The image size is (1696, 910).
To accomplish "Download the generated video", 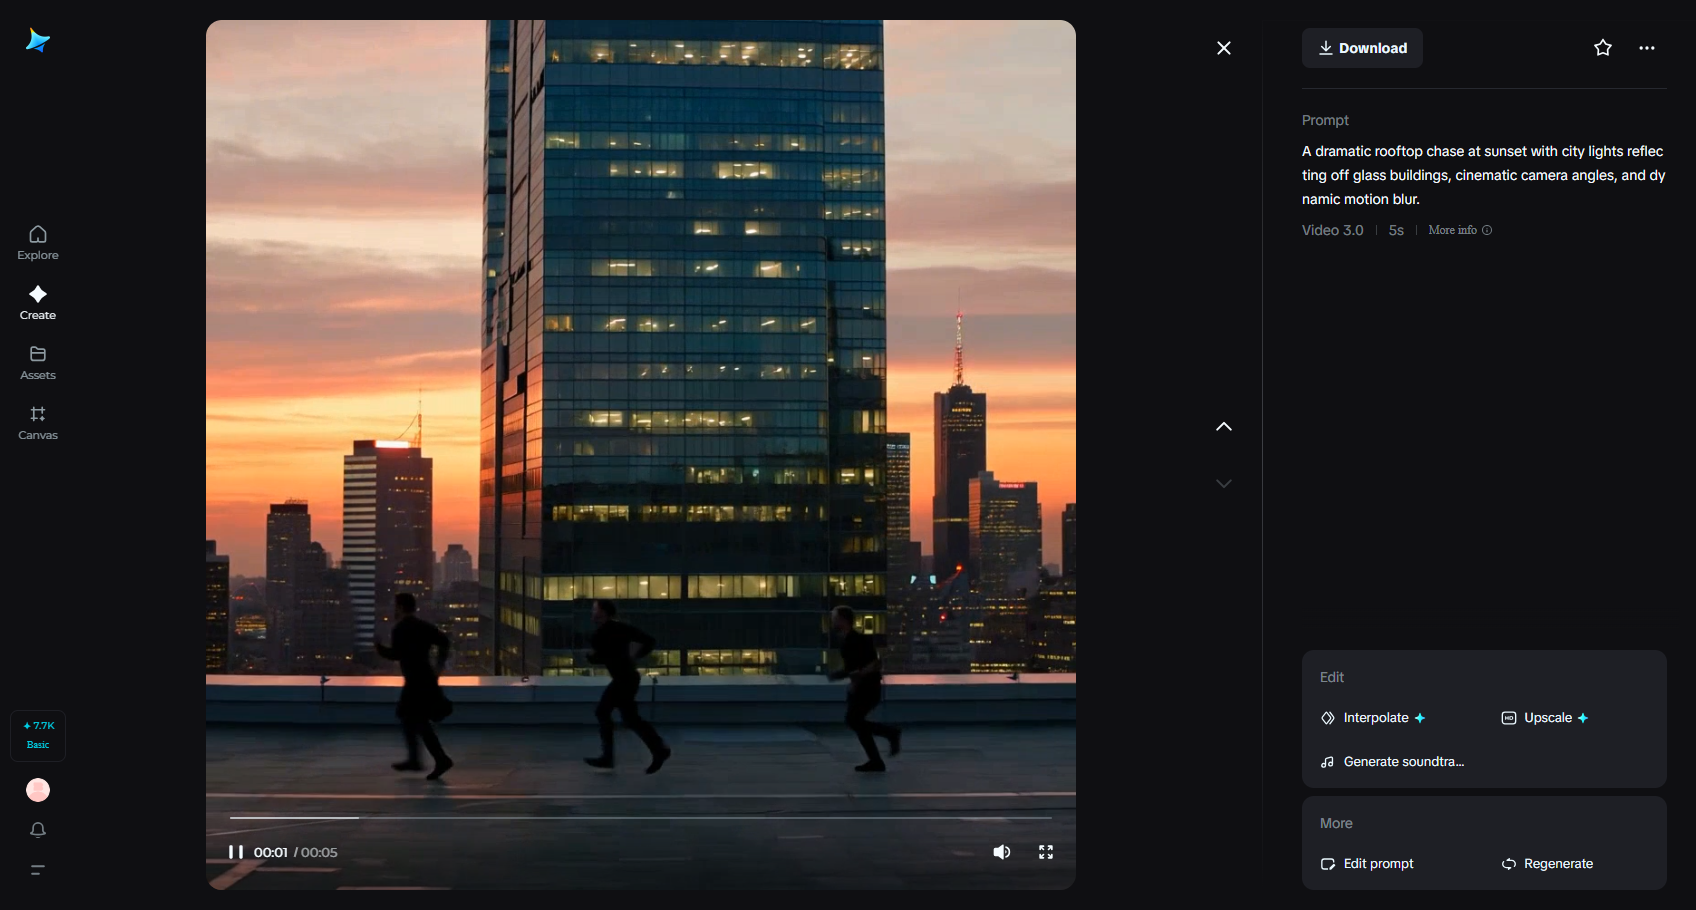I will [x=1362, y=47].
